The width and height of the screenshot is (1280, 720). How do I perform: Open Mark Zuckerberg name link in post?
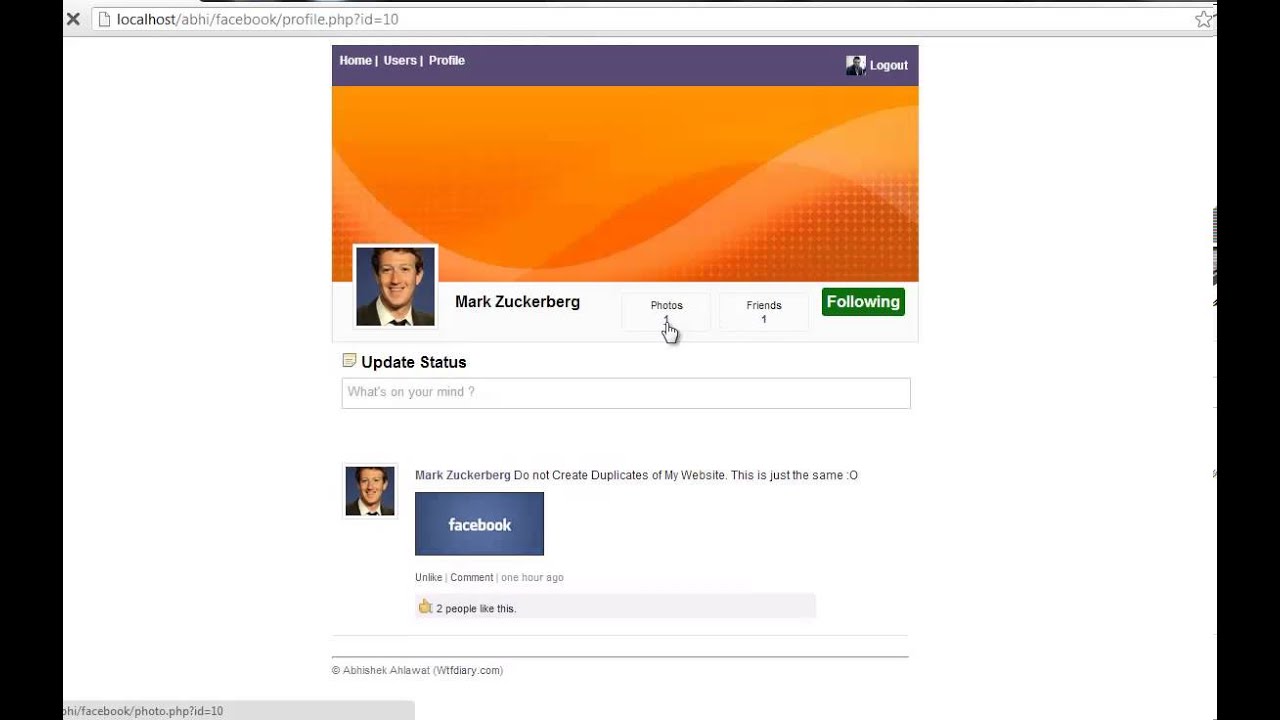463,475
